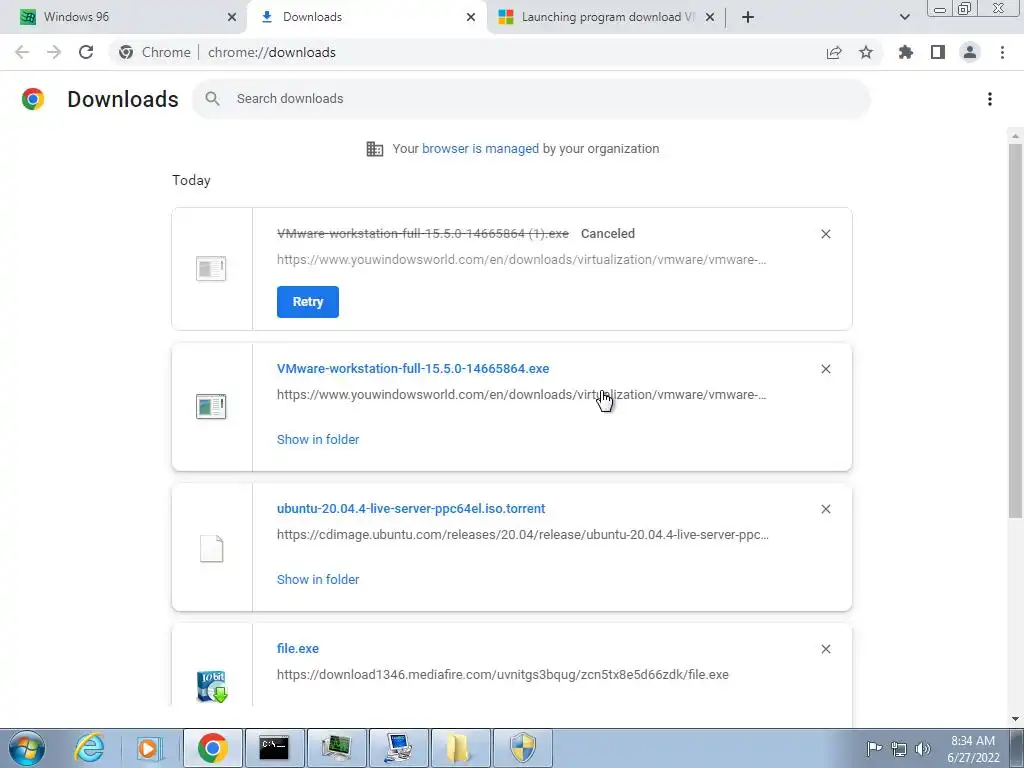Go forward with the forward arrow
The width and height of the screenshot is (1024, 768).
tap(54, 52)
